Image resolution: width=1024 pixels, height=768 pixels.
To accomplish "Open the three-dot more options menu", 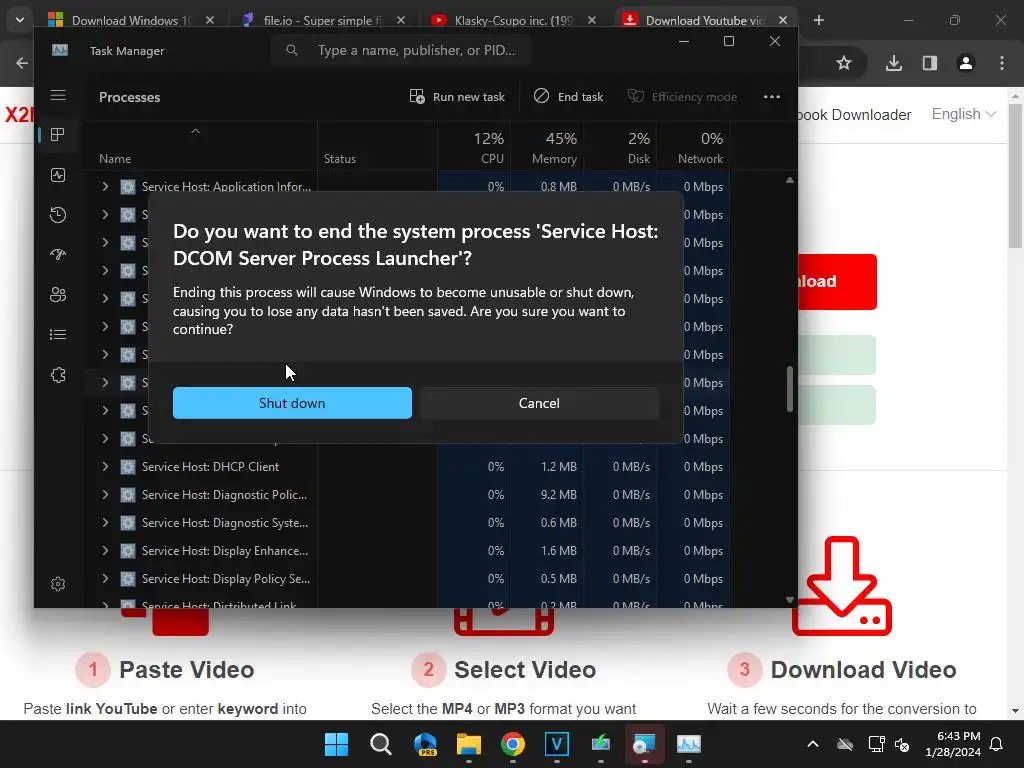I will (772, 97).
